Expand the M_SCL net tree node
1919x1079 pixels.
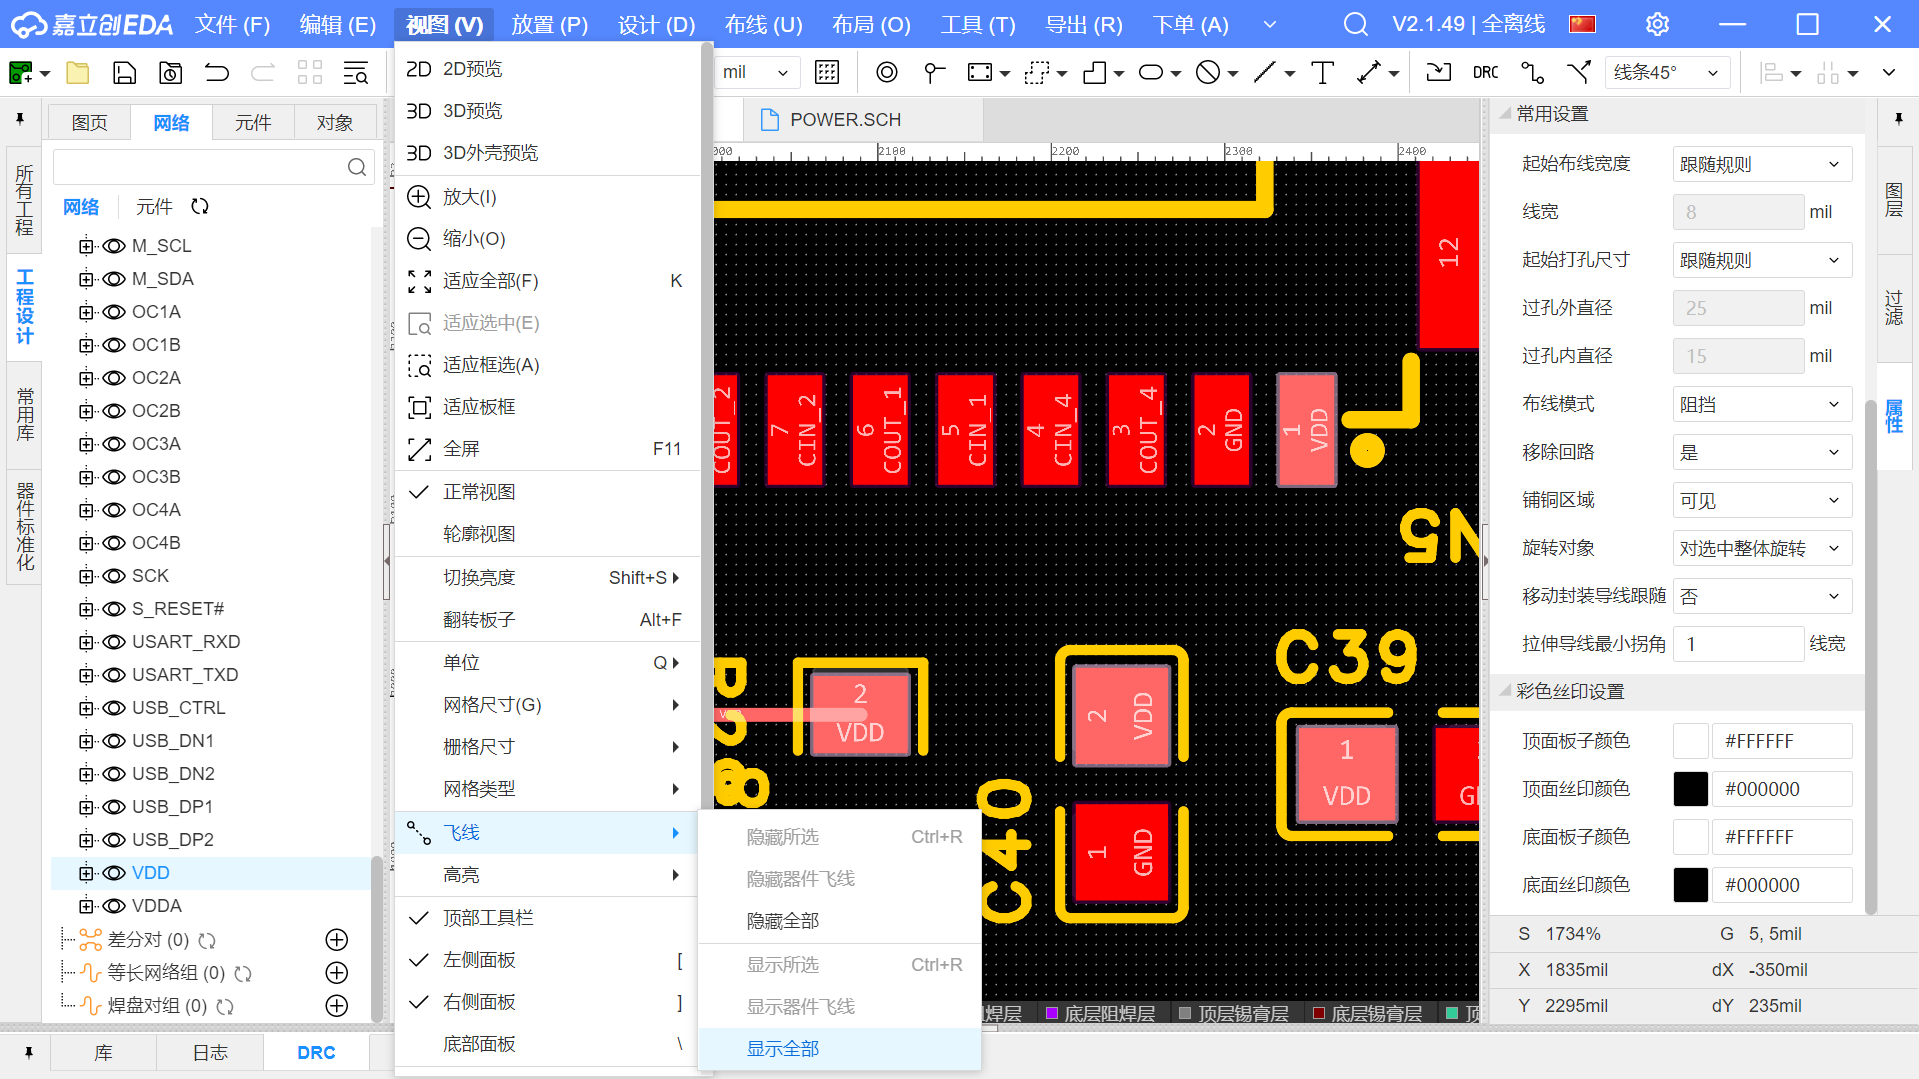coord(86,246)
